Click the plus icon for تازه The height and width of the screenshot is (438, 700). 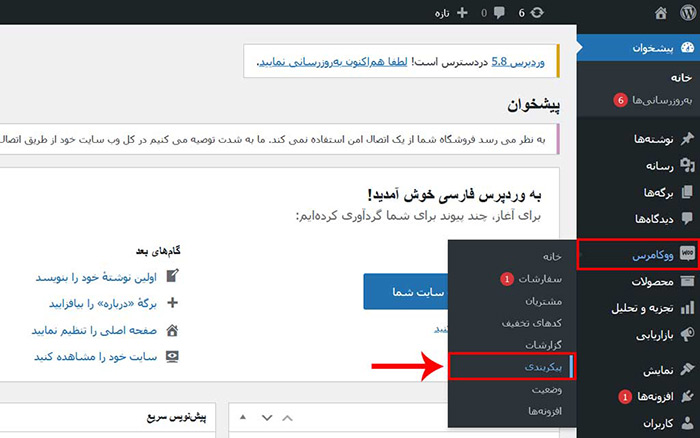tap(462, 13)
